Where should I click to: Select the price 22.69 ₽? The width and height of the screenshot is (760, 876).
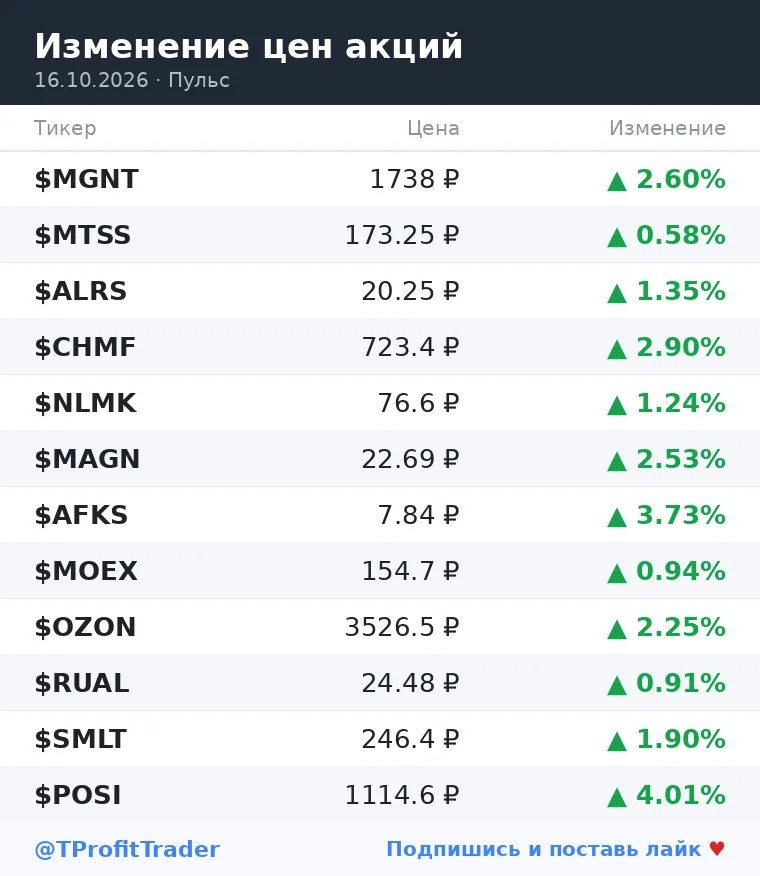pos(411,459)
